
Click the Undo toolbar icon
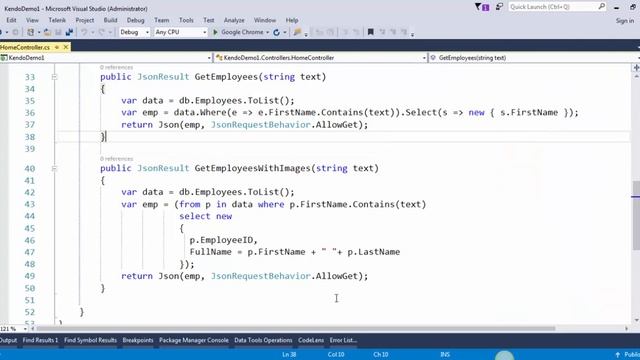click(x=84, y=32)
